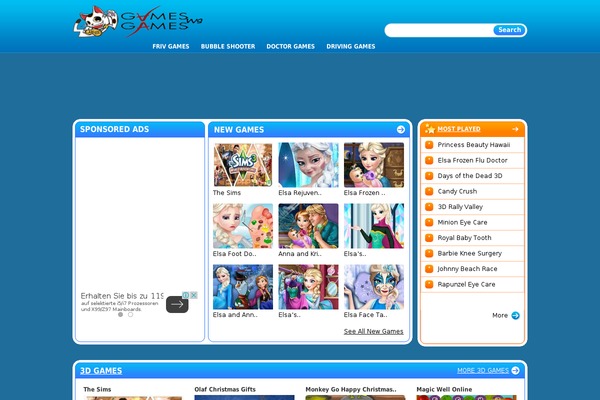This screenshot has width=600, height=400.
Task: Click the Elsa Frozen Flu Doctor text
Action: tap(473, 160)
